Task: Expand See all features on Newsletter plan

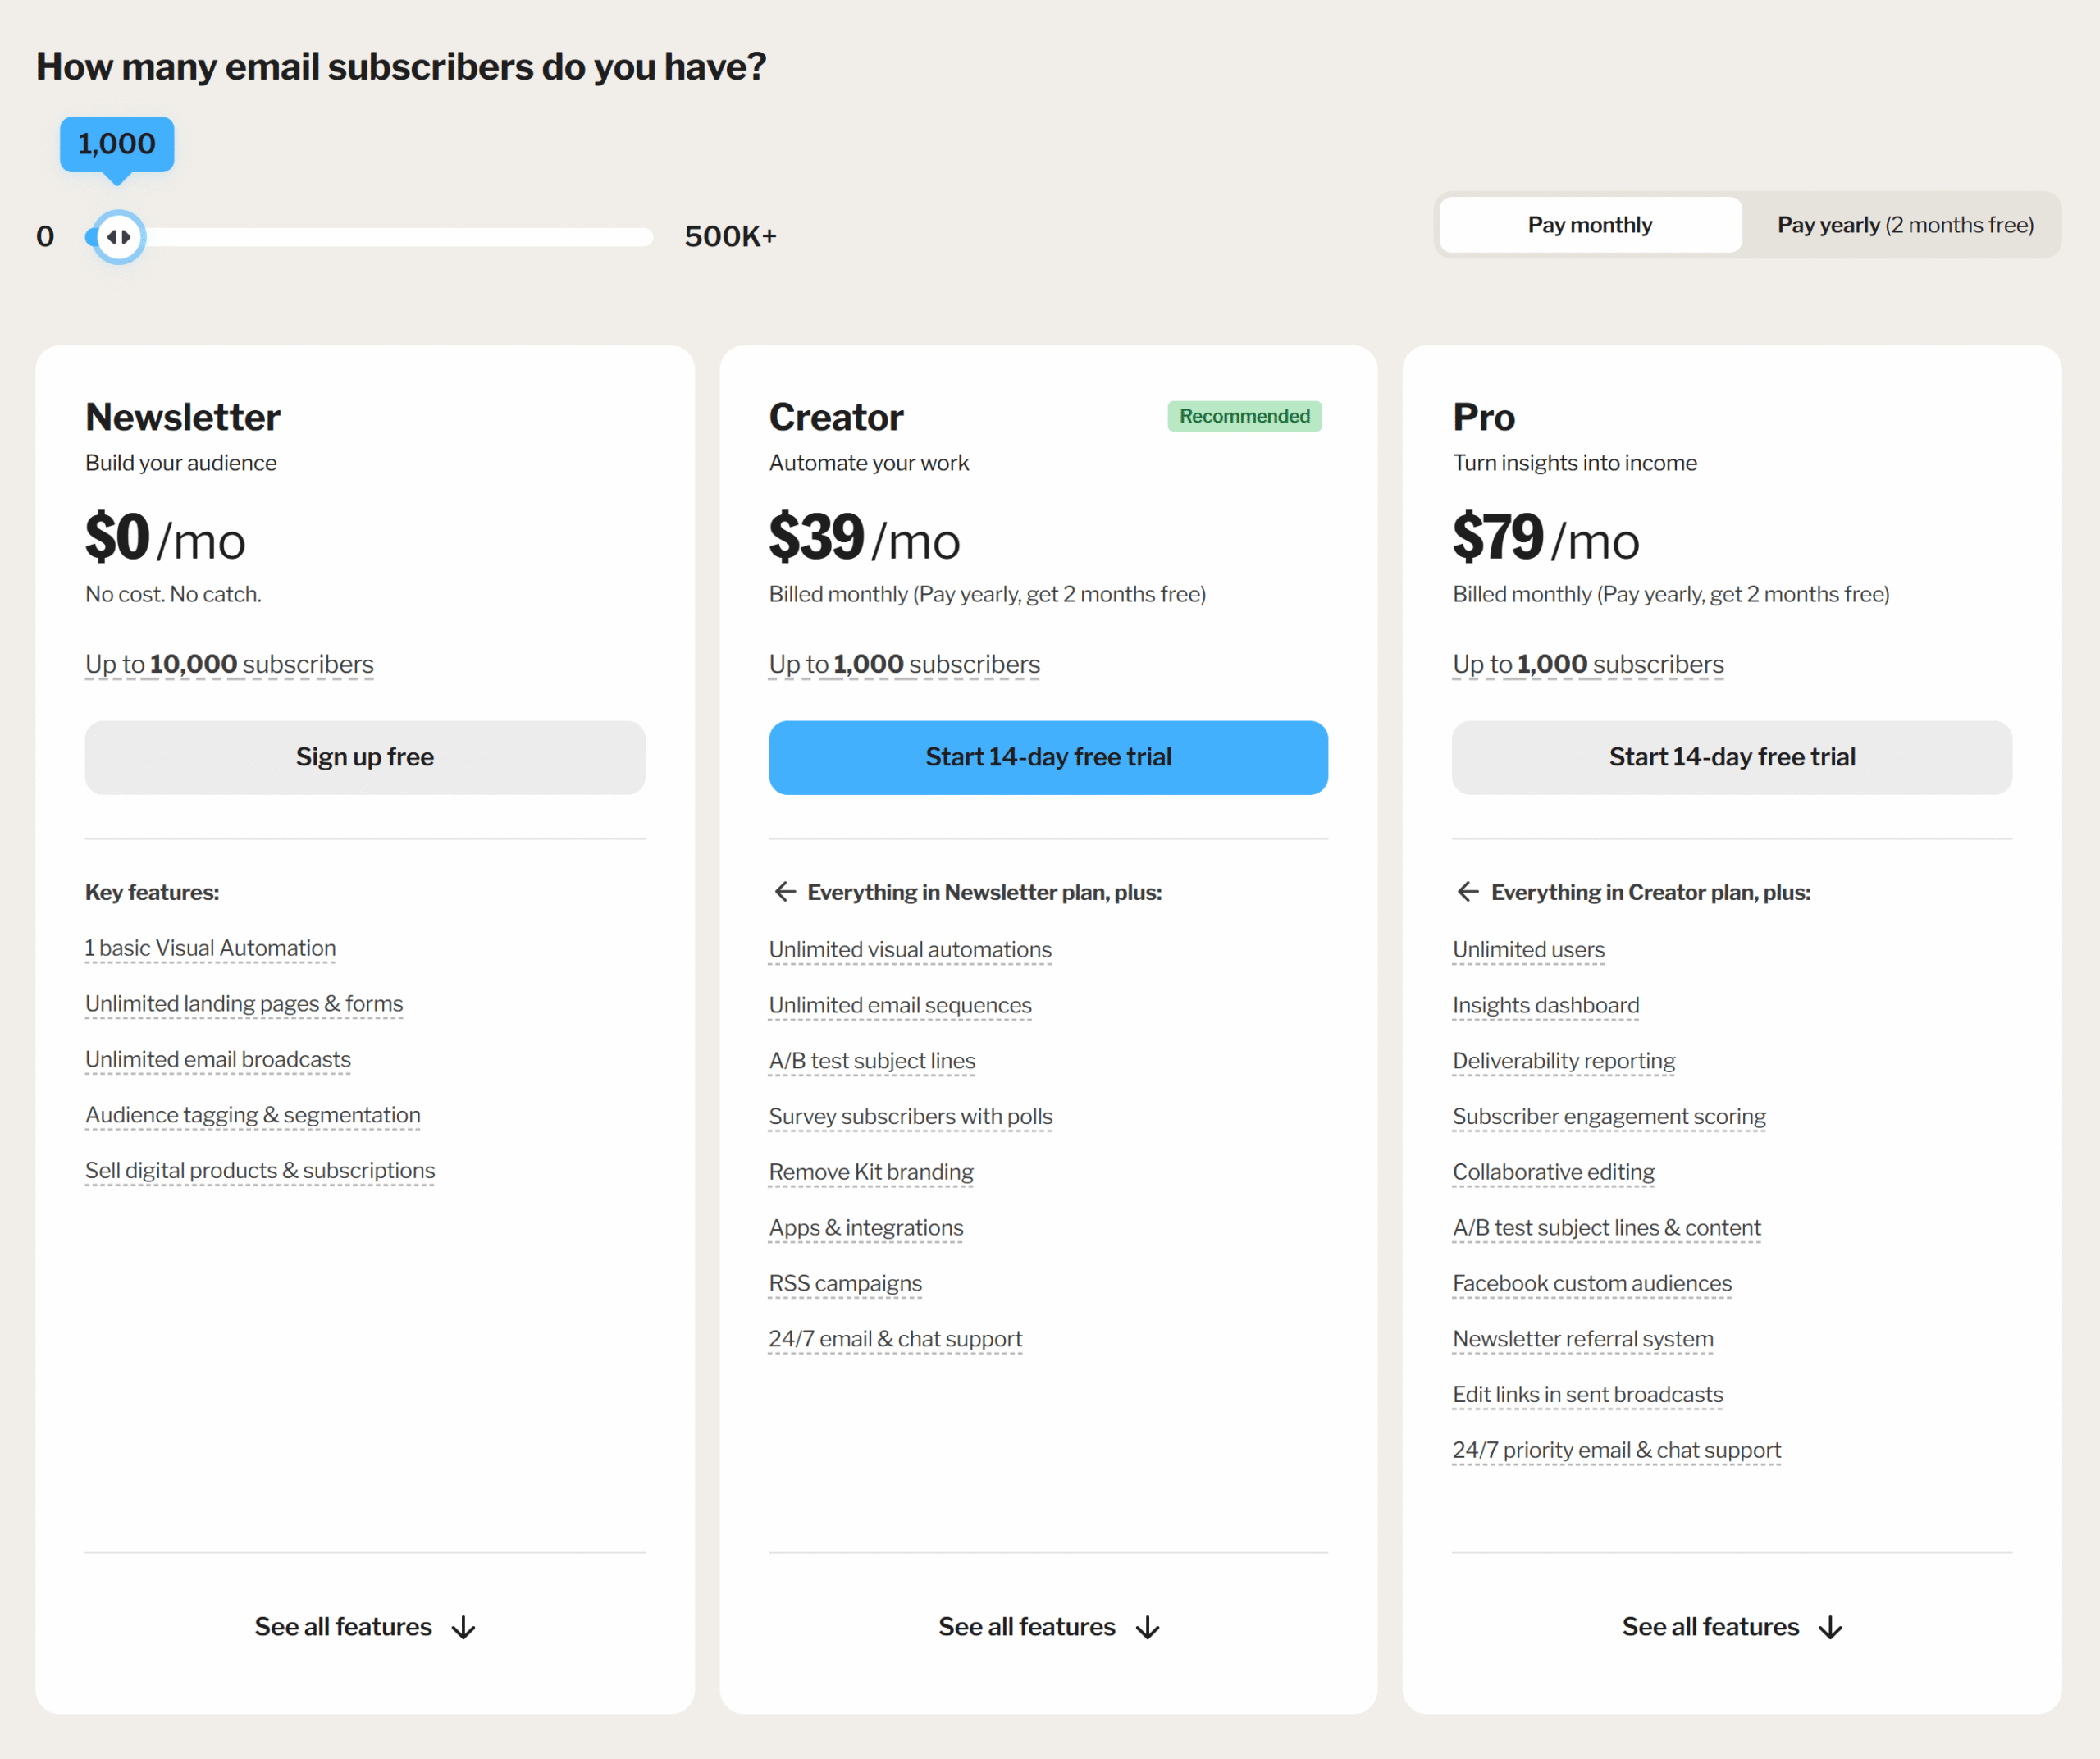Action: click(x=365, y=1625)
